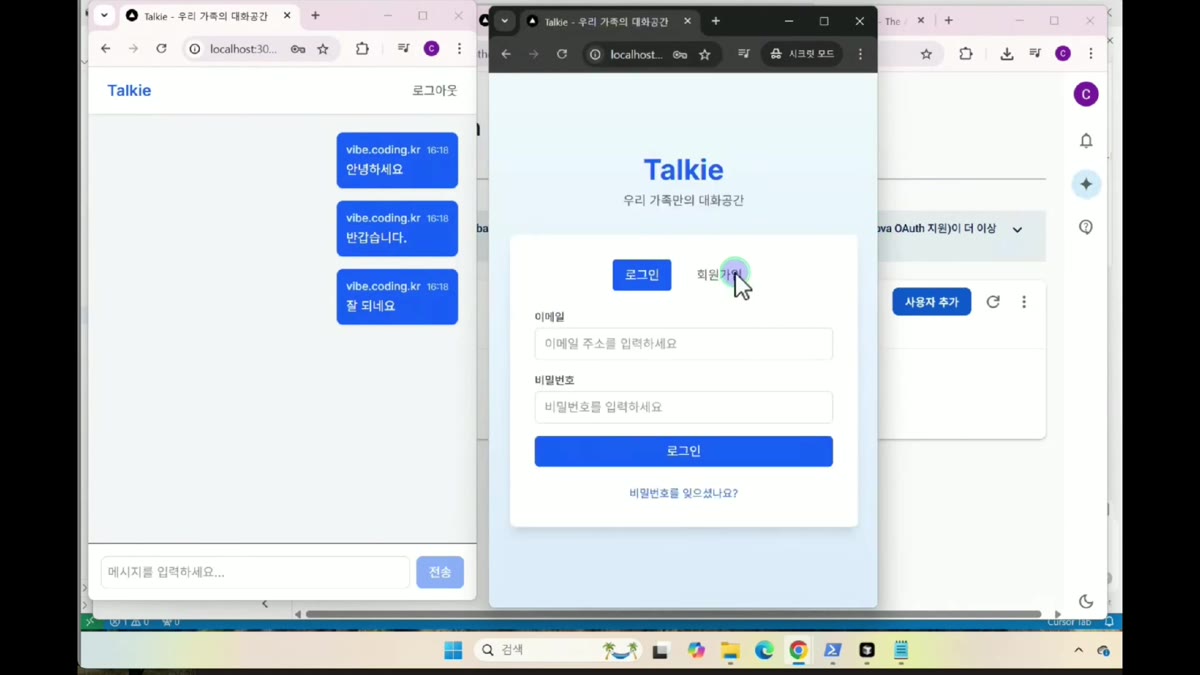Focus the 메시지를 입력하세요 message field
Screen dimensions: 1200x675
coord(255,572)
